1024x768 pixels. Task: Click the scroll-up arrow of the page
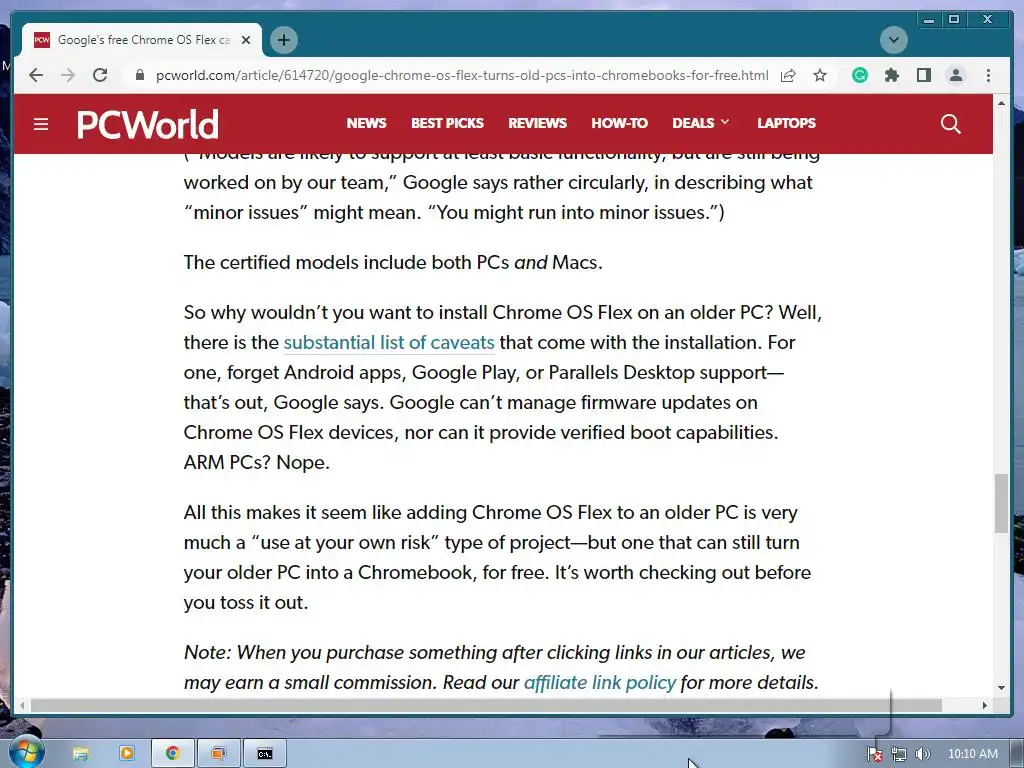pos(1001,104)
